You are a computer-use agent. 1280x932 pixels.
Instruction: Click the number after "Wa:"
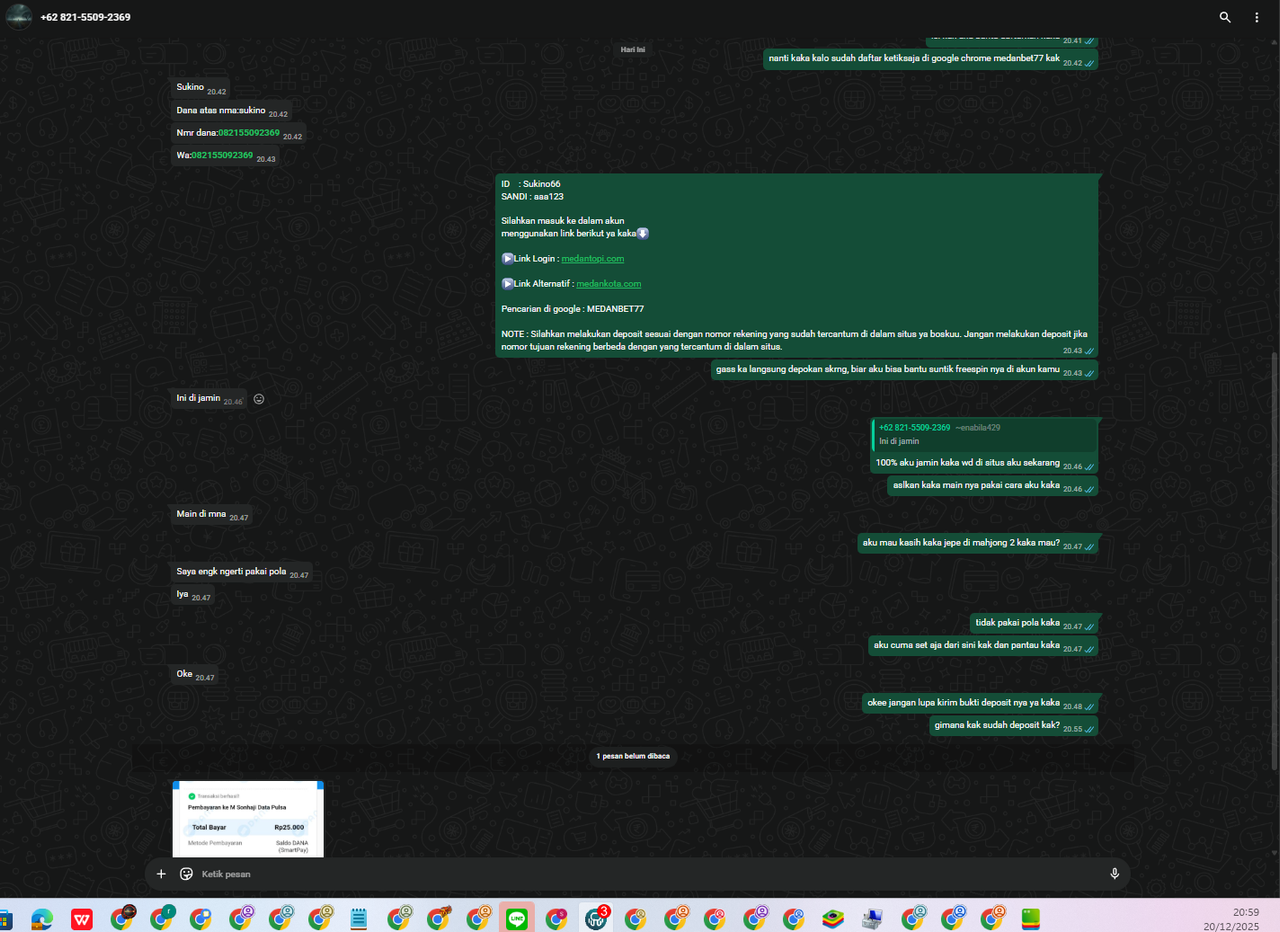coord(222,155)
